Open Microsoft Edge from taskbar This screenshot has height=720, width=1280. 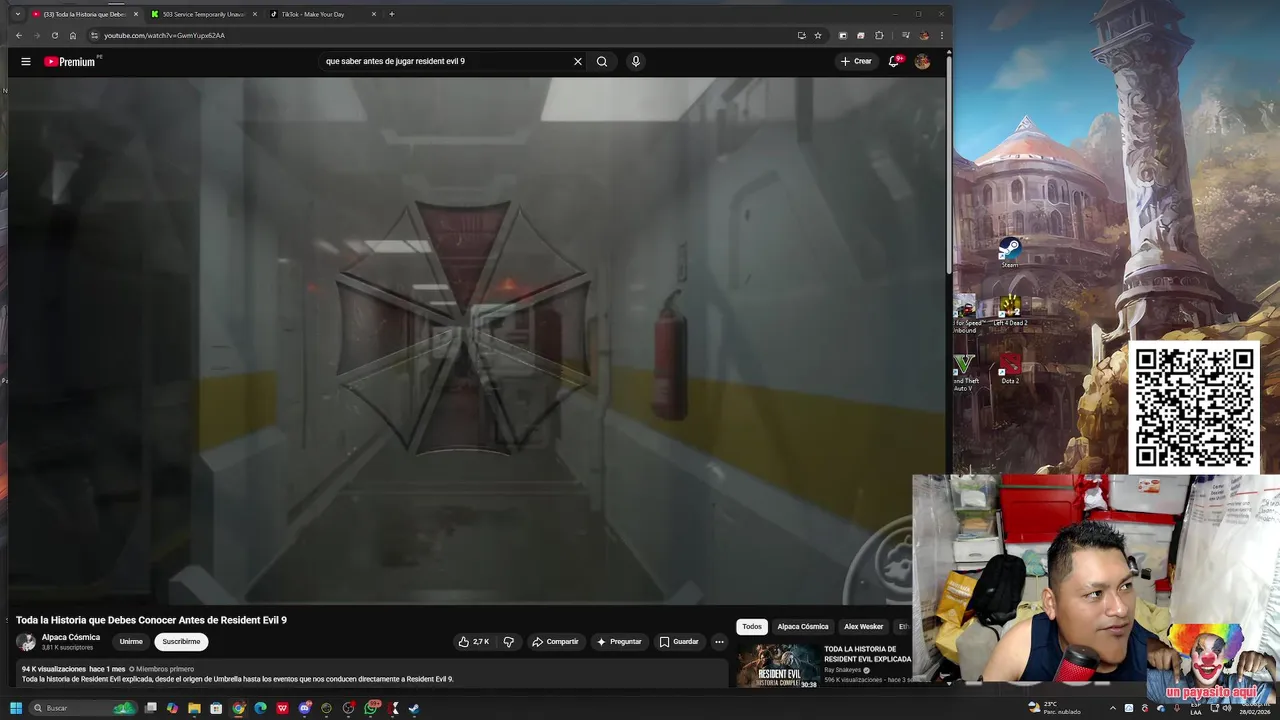click(260, 708)
